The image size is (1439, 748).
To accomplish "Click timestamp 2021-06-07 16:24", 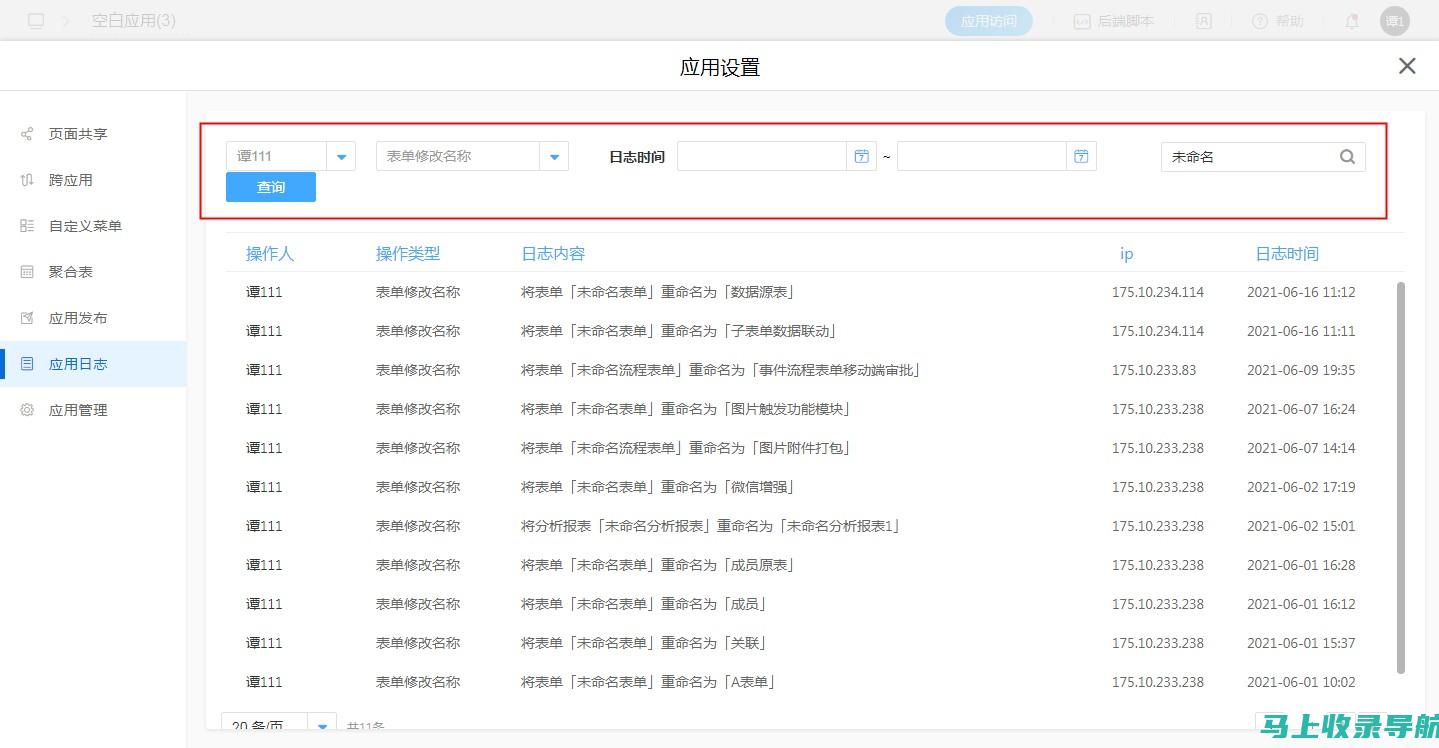I will [x=1301, y=409].
